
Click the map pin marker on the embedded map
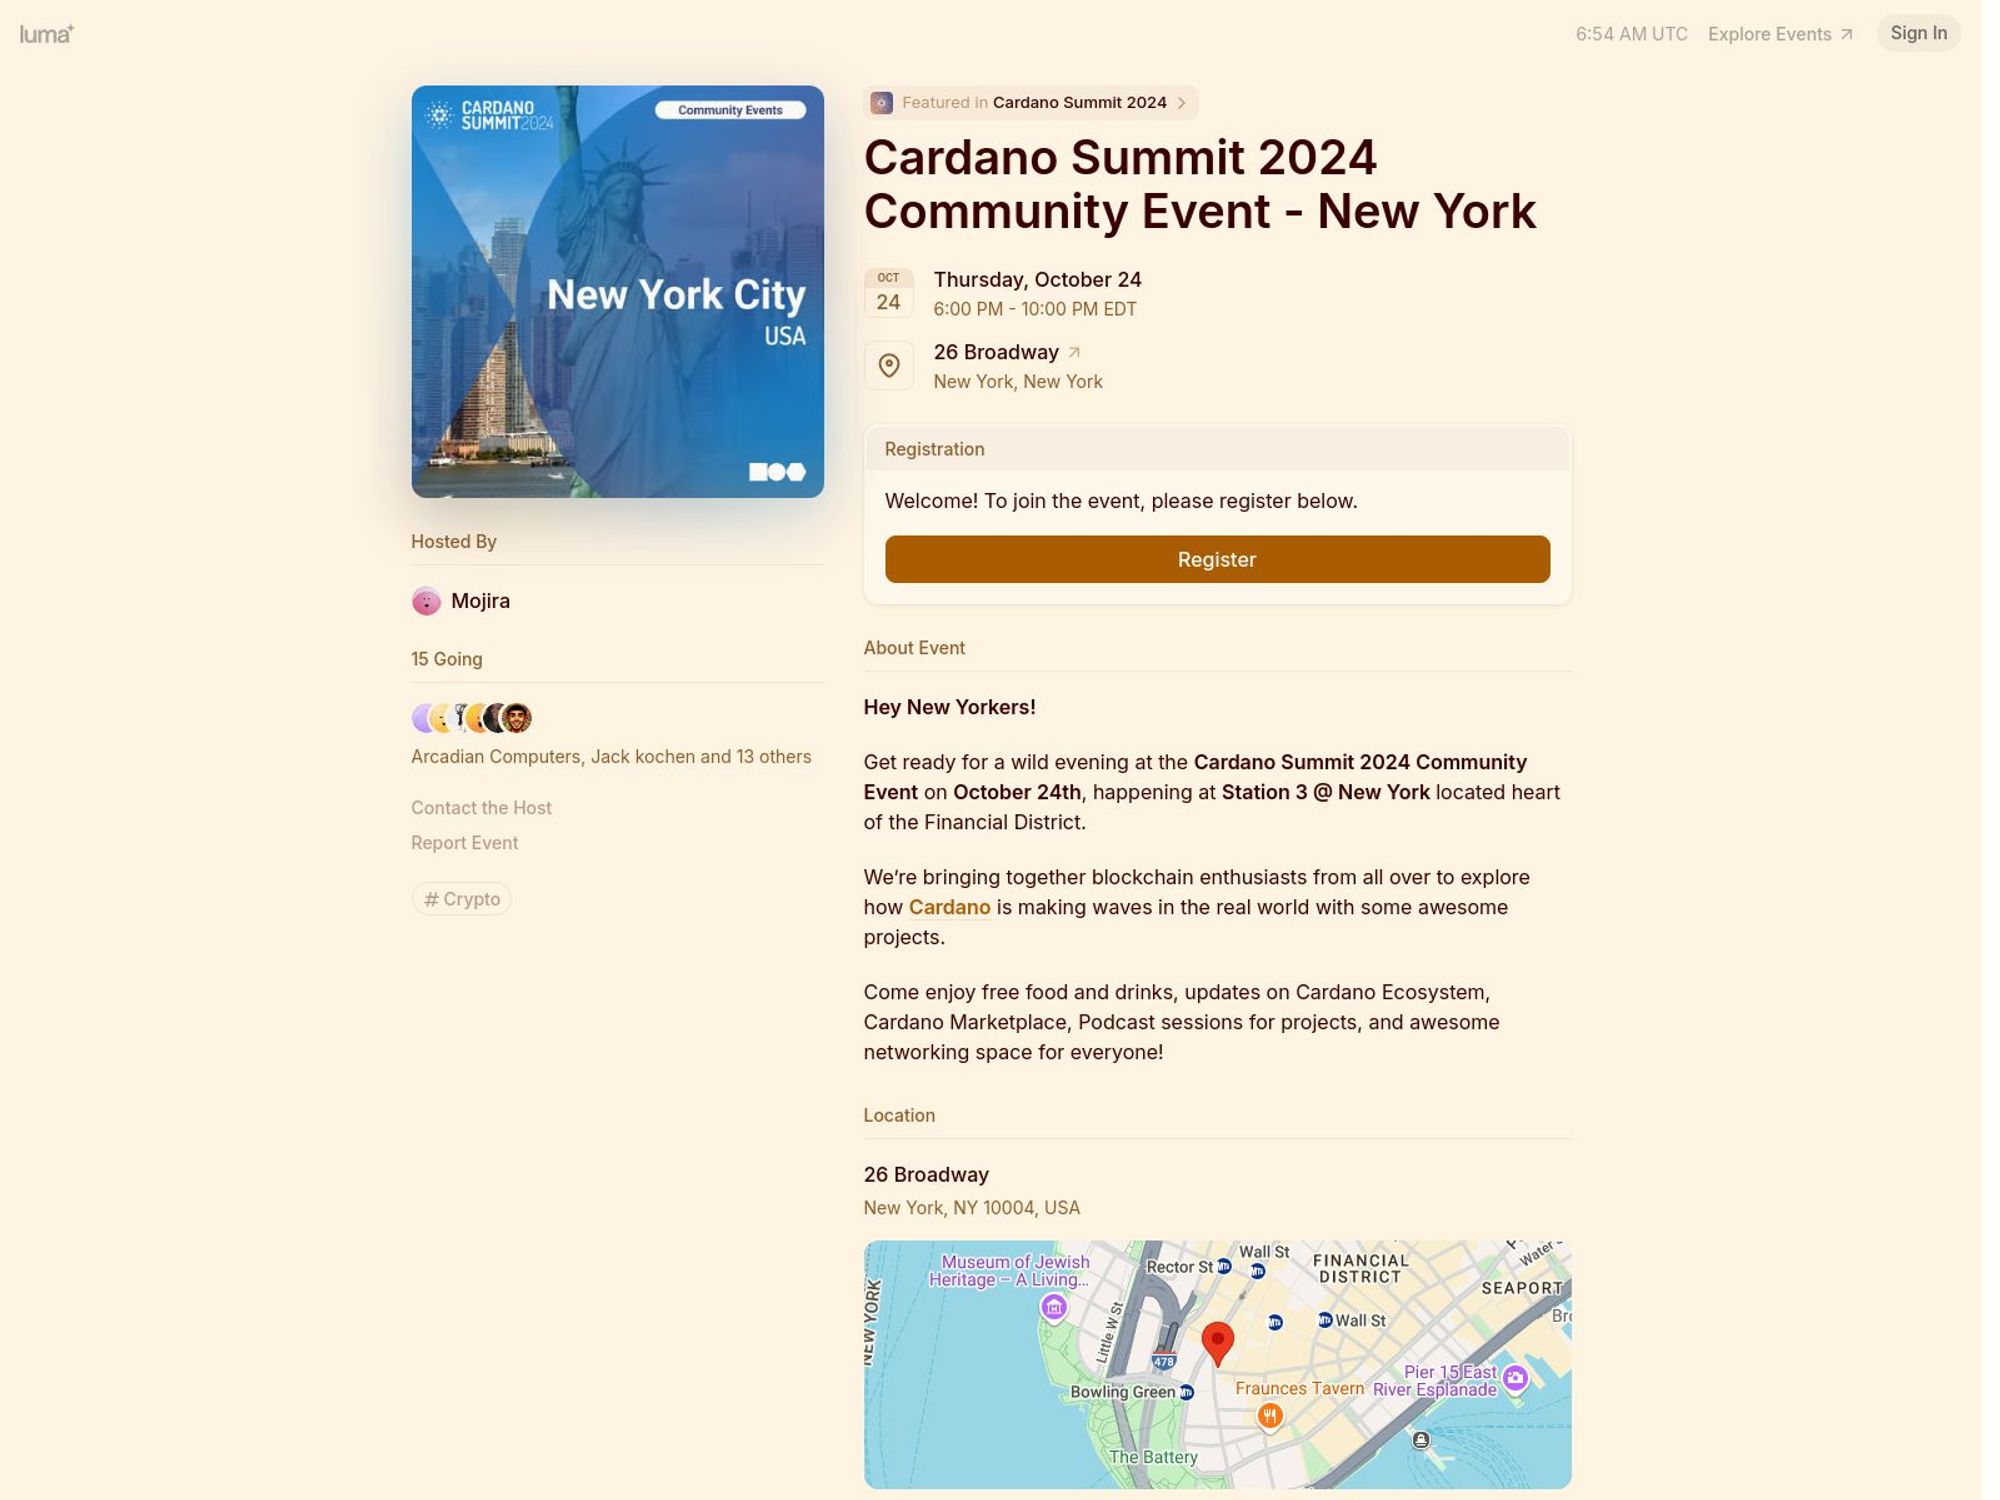pyautogui.click(x=1217, y=1339)
